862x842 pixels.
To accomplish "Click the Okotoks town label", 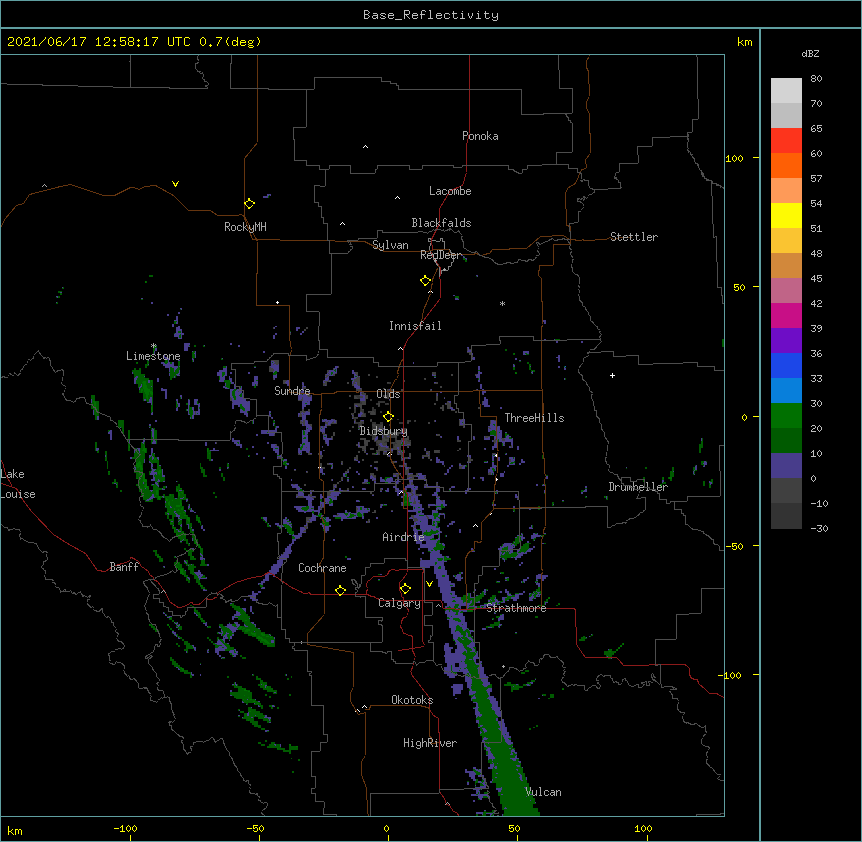I will point(412,700).
